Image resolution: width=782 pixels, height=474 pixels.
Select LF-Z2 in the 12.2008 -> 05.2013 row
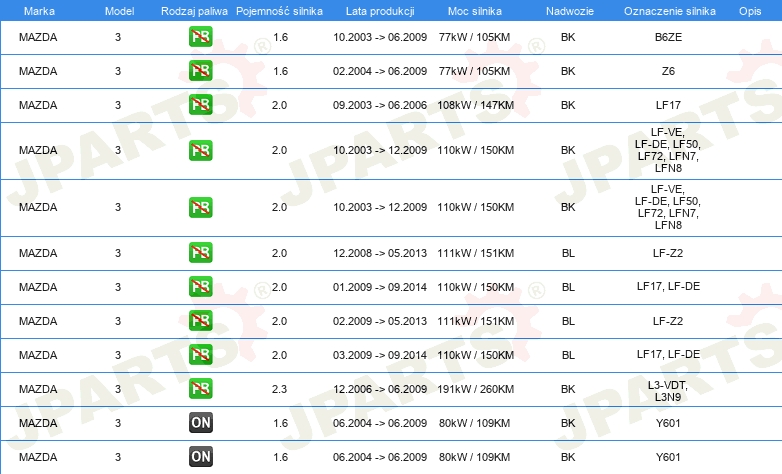(668, 253)
